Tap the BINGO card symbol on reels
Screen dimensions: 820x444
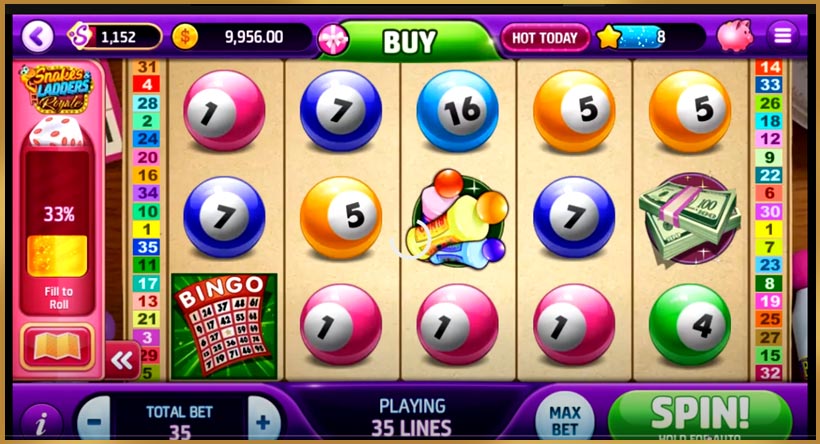(x=224, y=325)
